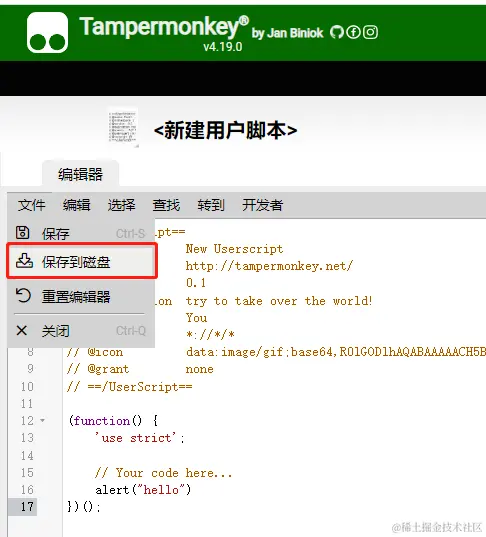This screenshot has height=537, width=486.
Task: Click the save-to-disk download icon
Action: click(24, 261)
